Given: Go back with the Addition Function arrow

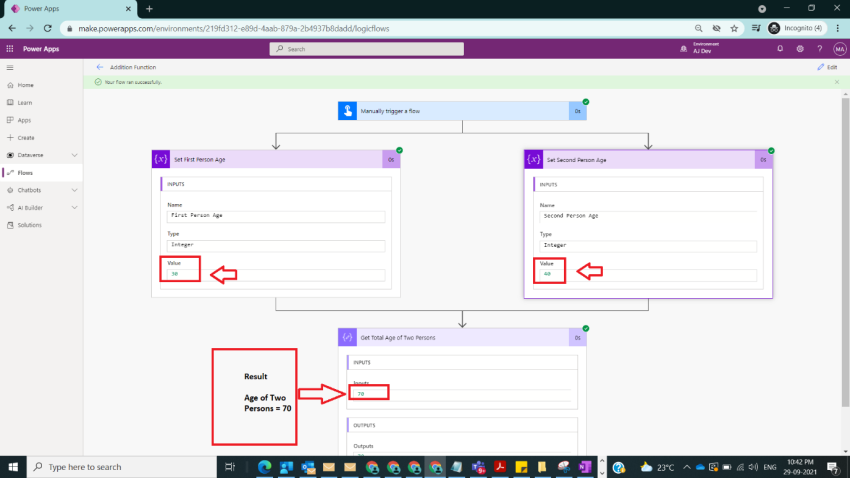Looking at the screenshot, I should click(100, 67).
